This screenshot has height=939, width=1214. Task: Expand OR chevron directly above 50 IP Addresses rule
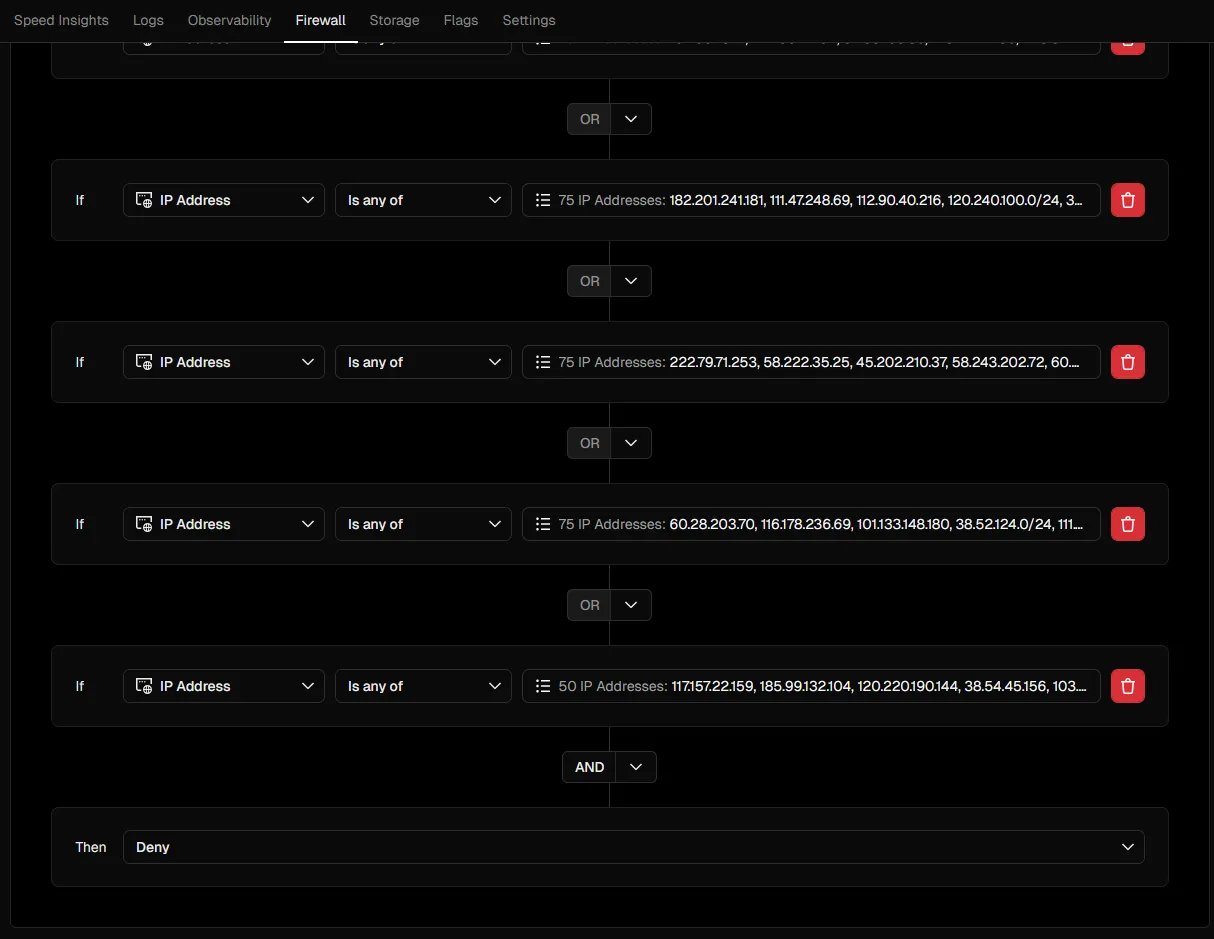point(631,605)
